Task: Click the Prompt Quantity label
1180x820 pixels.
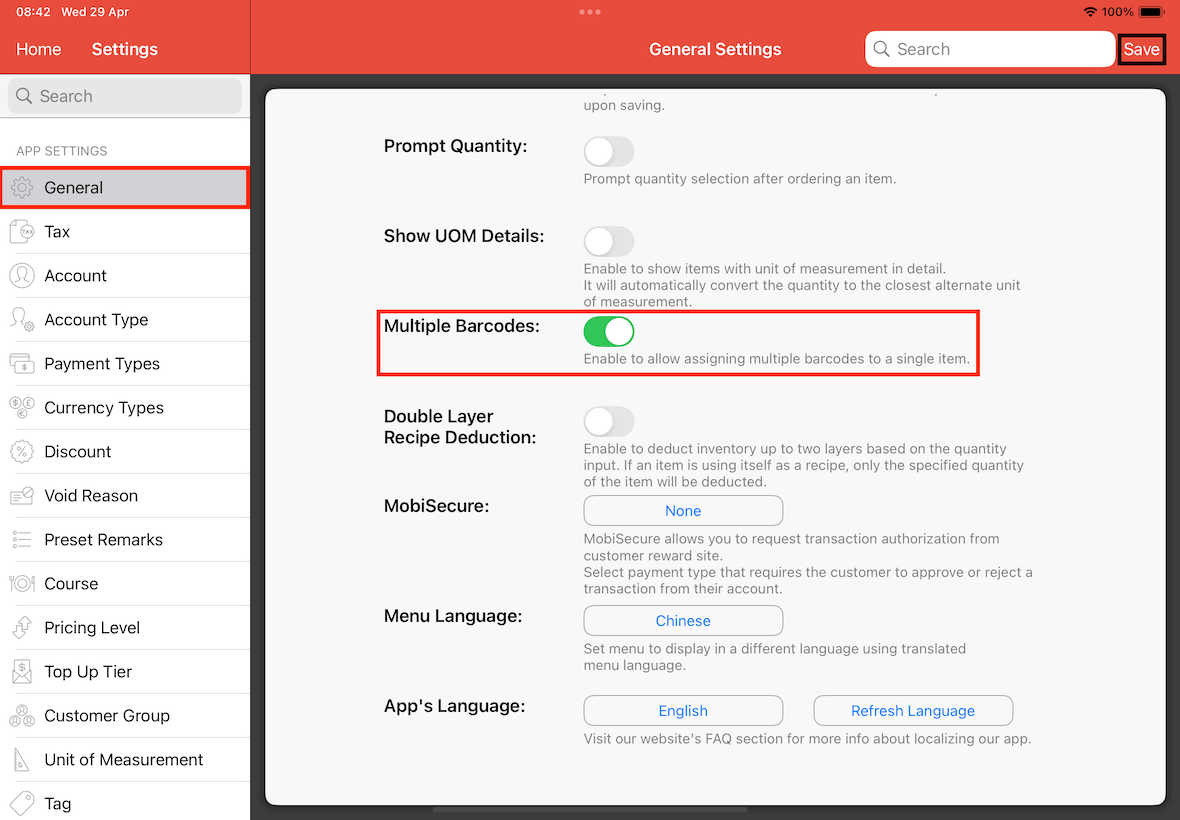Action: pos(455,146)
